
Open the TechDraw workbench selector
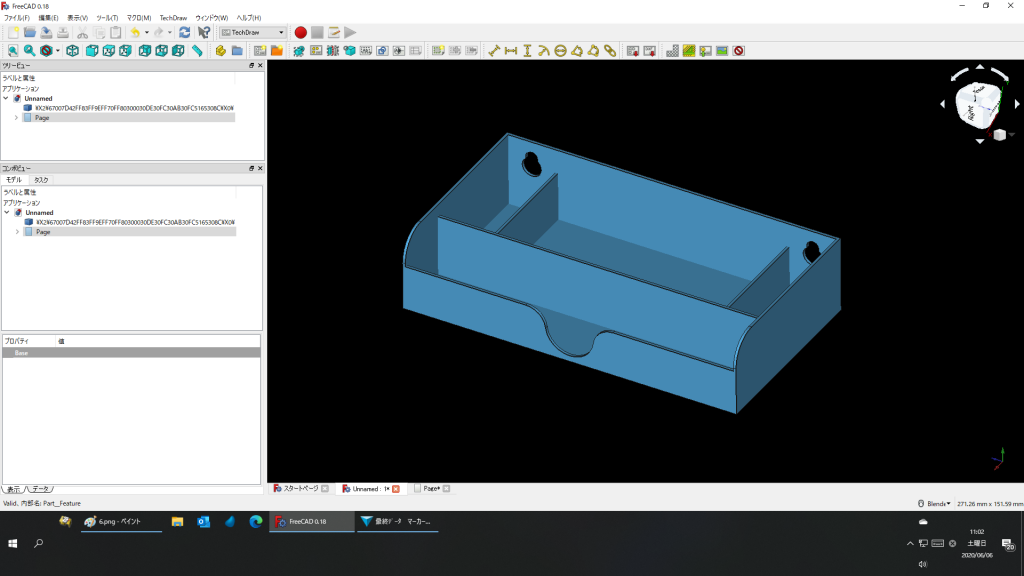tap(253, 33)
